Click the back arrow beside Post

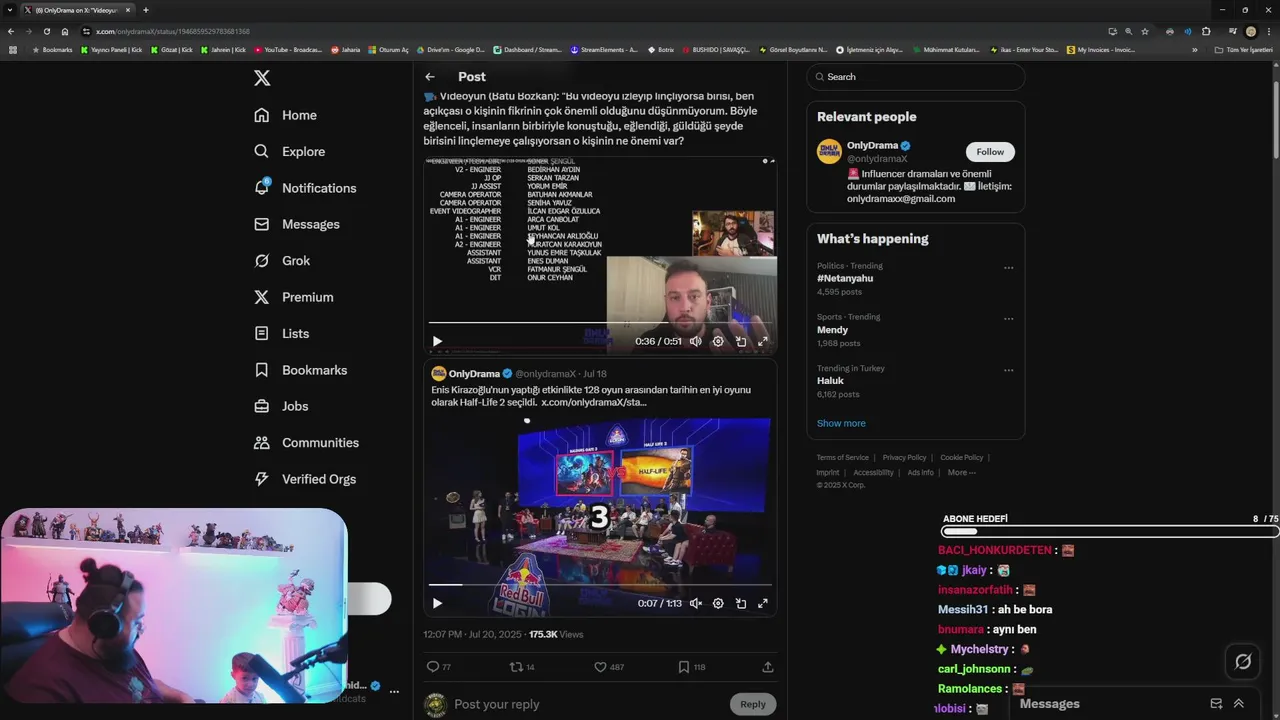pos(430,77)
